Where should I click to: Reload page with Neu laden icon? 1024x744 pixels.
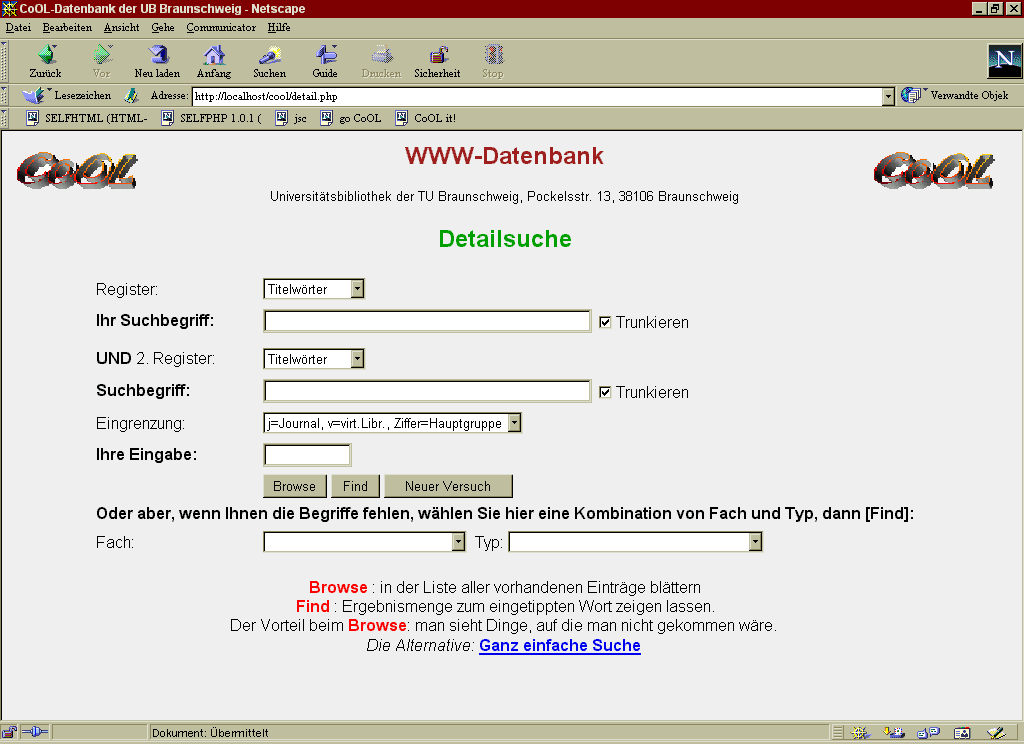coord(157,56)
